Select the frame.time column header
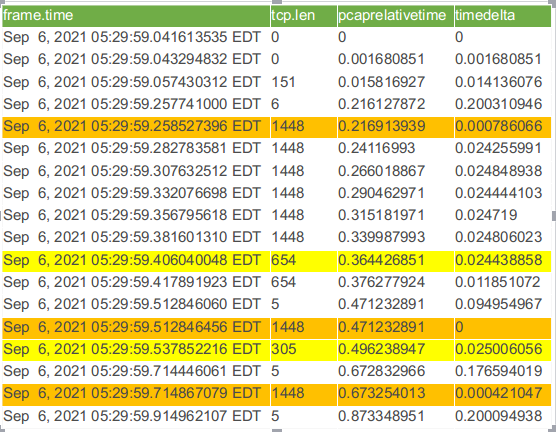Image resolution: width=556 pixels, height=432 pixels. coord(136,16)
